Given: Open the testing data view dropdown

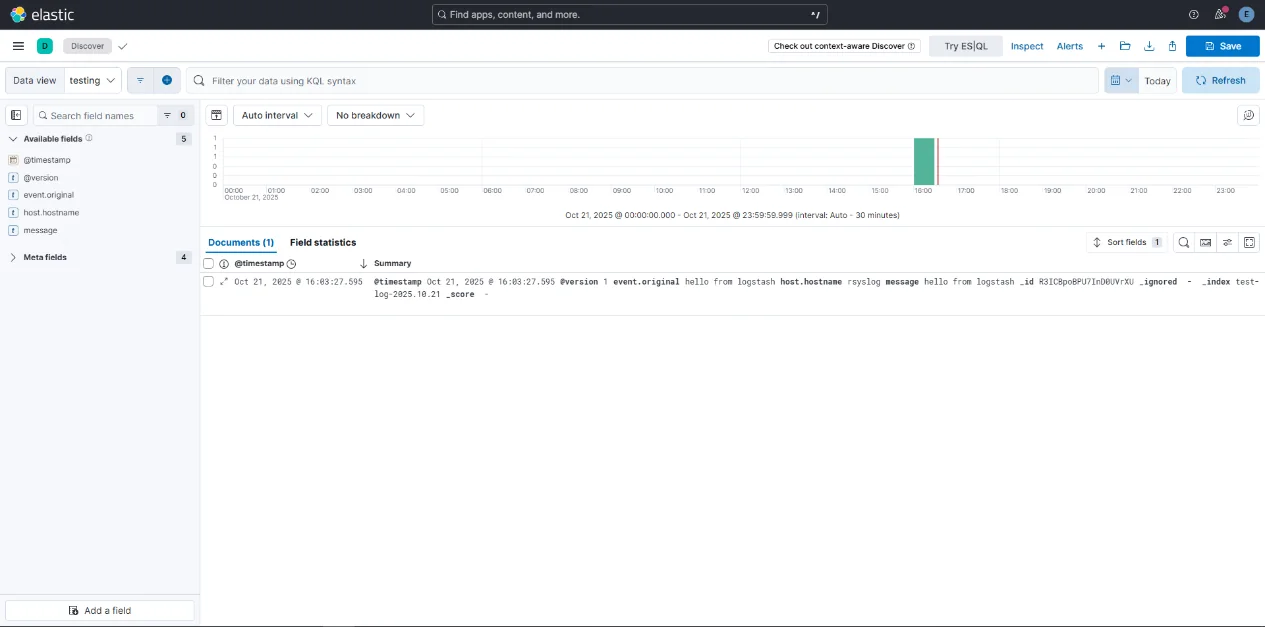Looking at the screenshot, I should 93,80.
